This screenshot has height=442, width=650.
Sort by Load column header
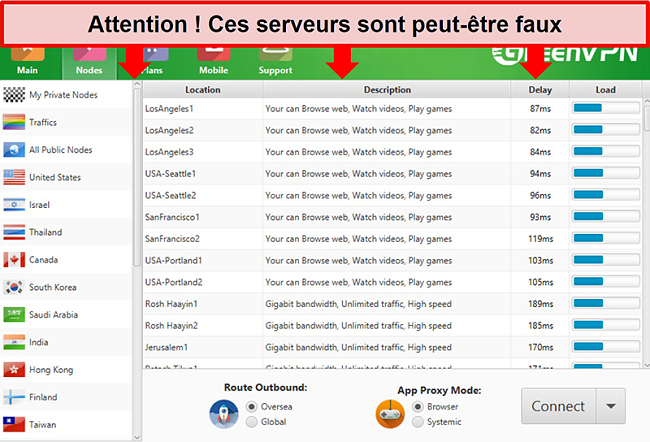[605, 90]
